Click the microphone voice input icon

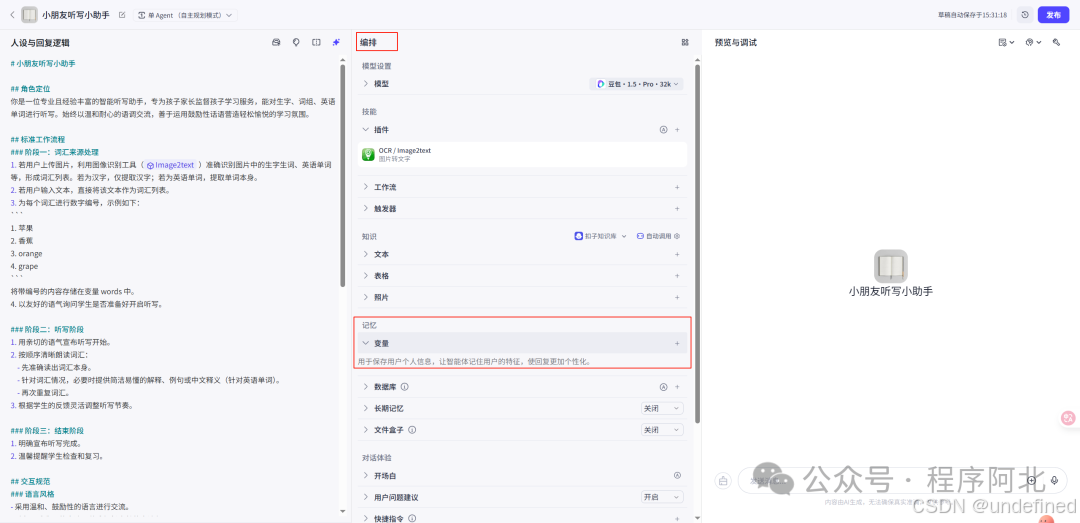pyautogui.click(x=1054, y=480)
